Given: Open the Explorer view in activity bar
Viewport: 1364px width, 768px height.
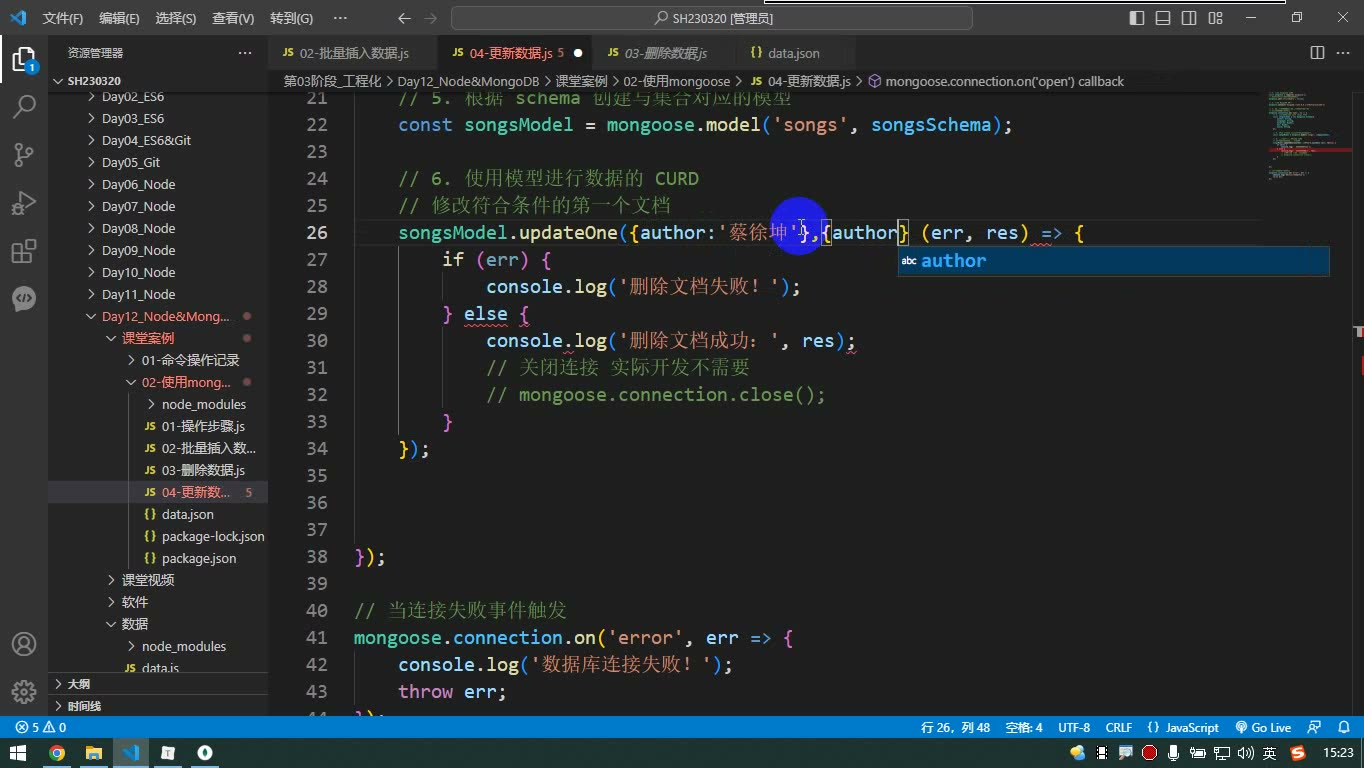Looking at the screenshot, I should (24, 59).
